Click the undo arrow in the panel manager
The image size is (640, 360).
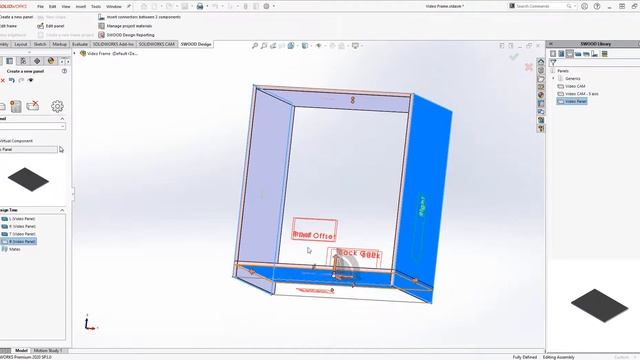[x=12, y=80]
